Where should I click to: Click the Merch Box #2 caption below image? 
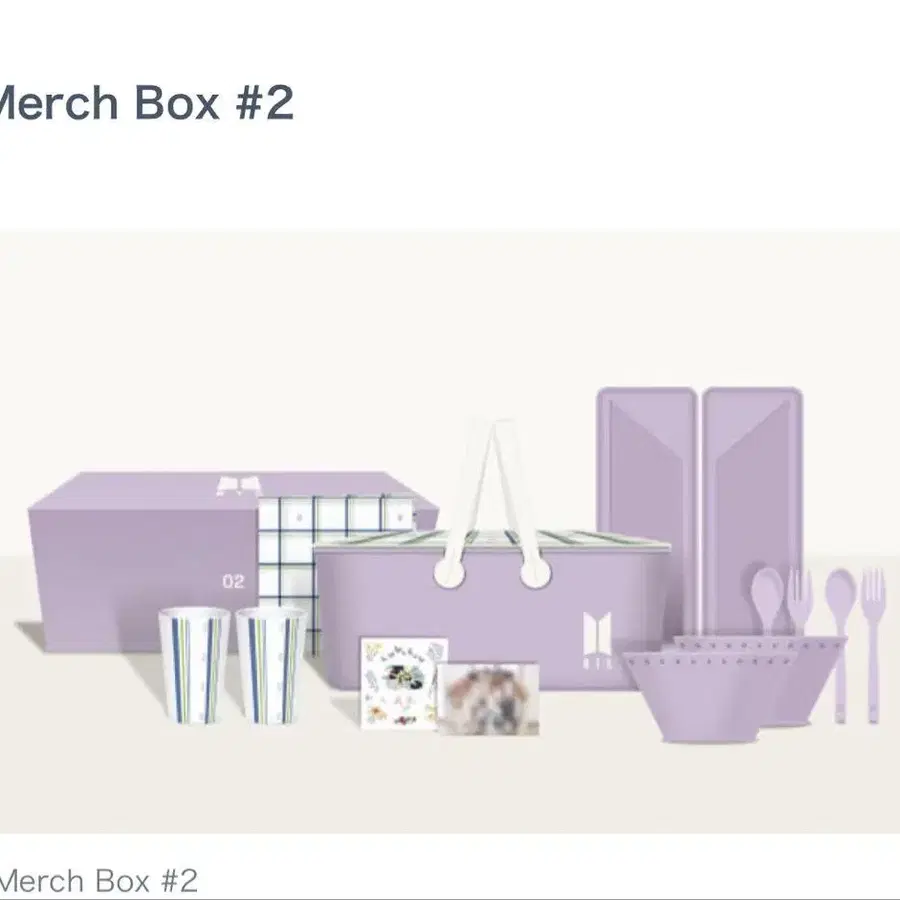(99, 880)
